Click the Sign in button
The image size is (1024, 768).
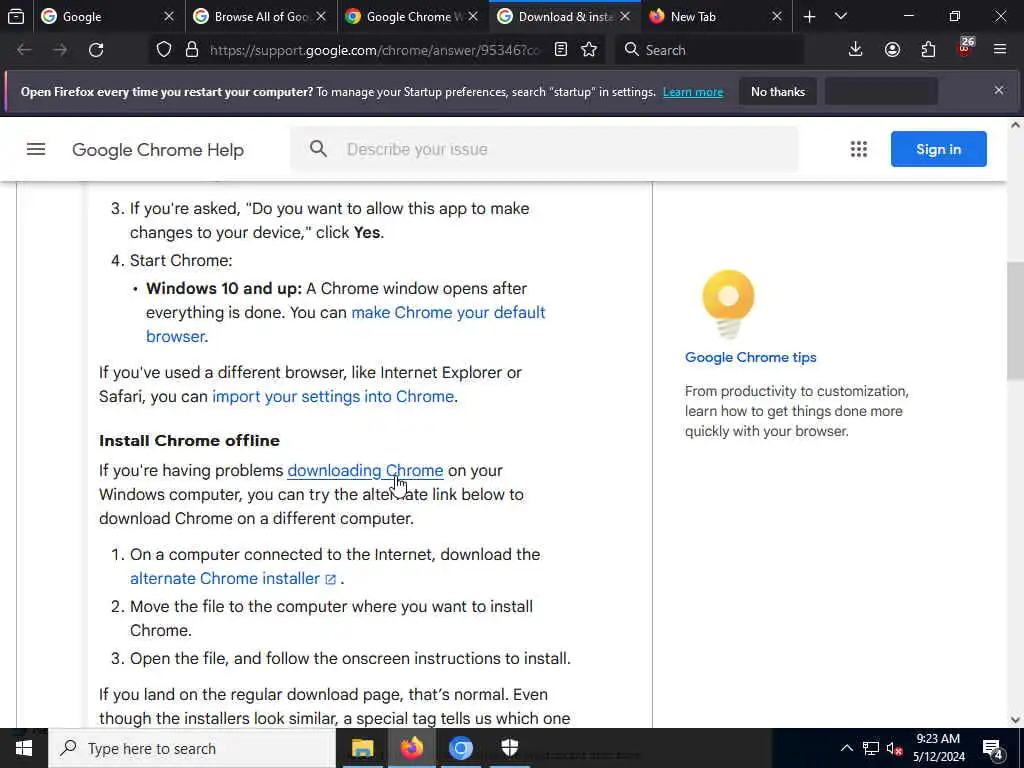tap(938, 149)
